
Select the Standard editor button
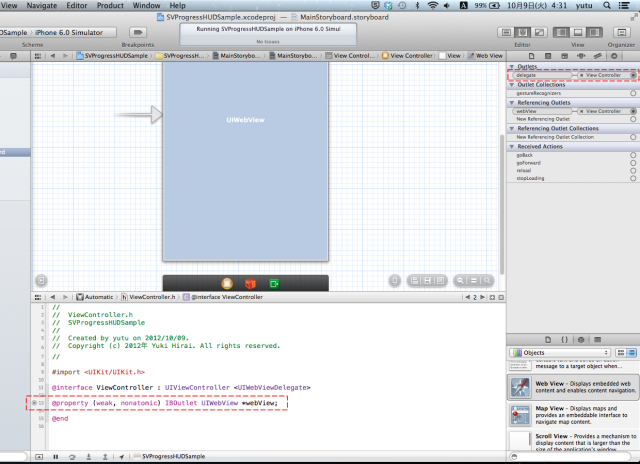pyautogui.click(x=506, y=32)
